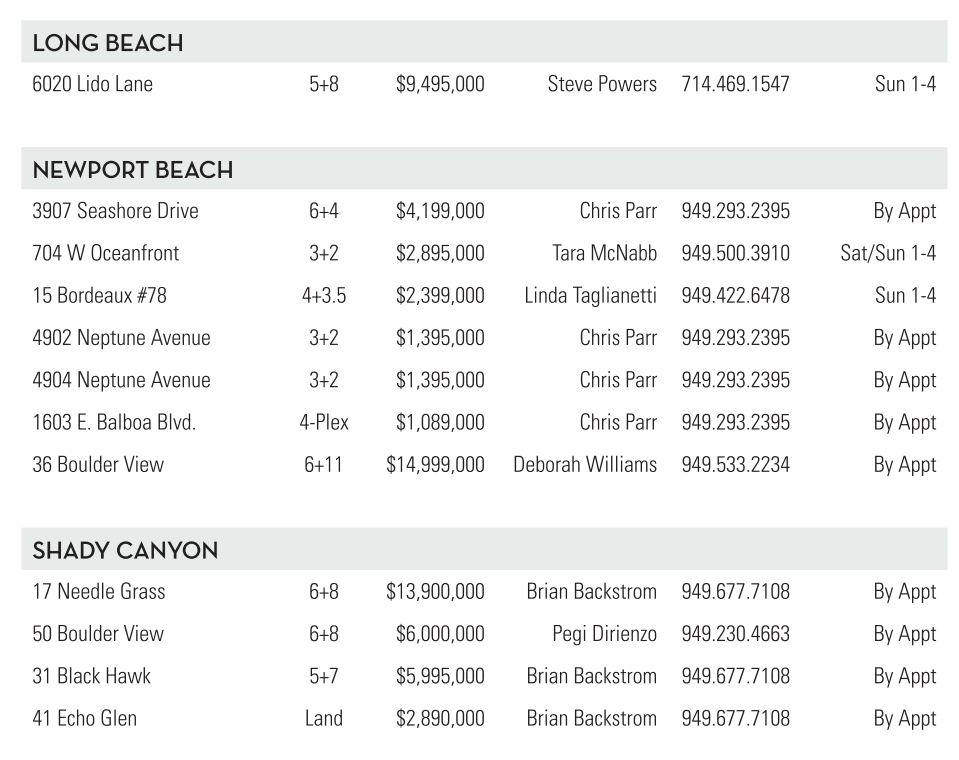
Task: Click agent name Tara McNabb
Action: coord(604,253)
